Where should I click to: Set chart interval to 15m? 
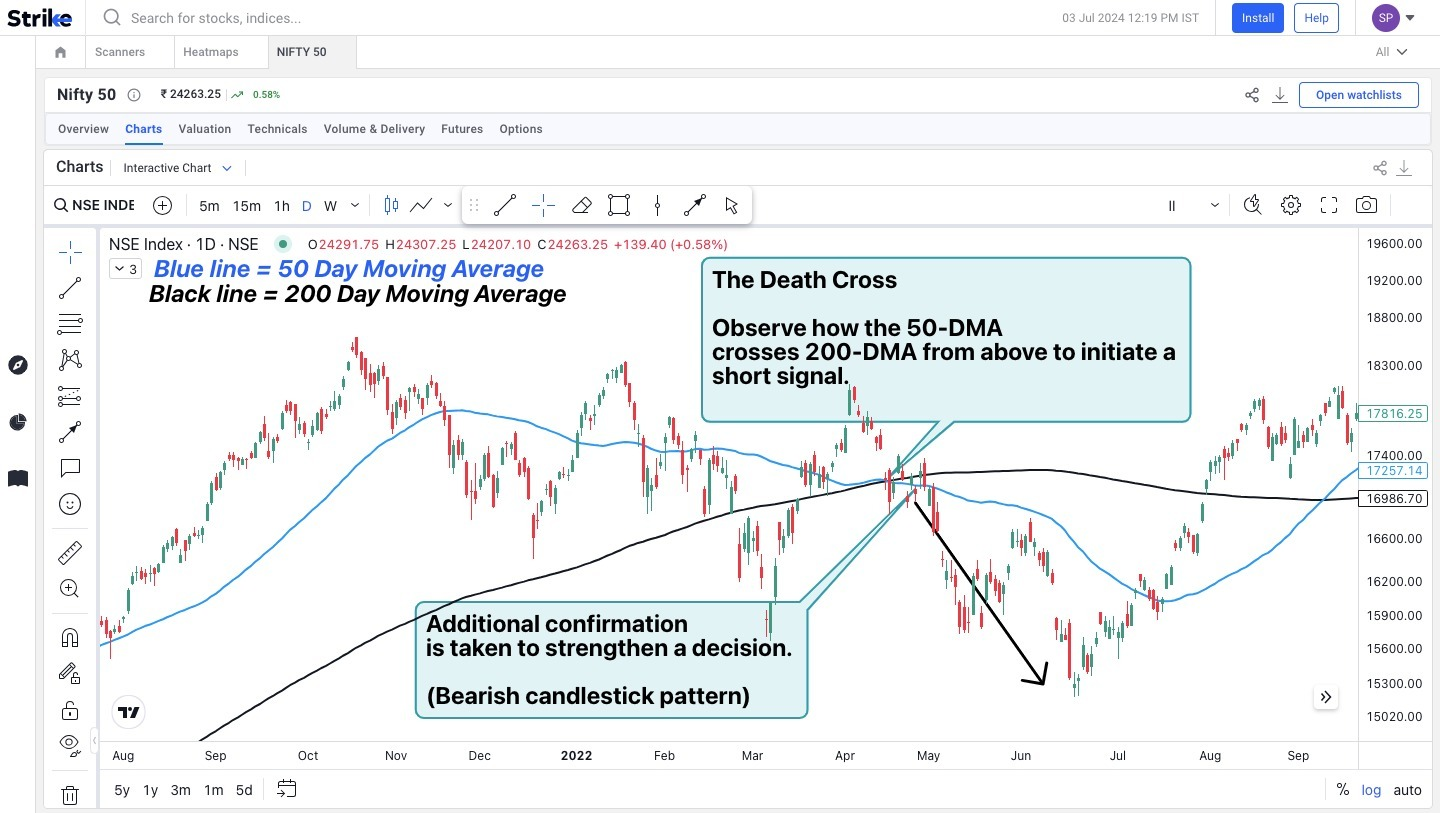point(246,206)
